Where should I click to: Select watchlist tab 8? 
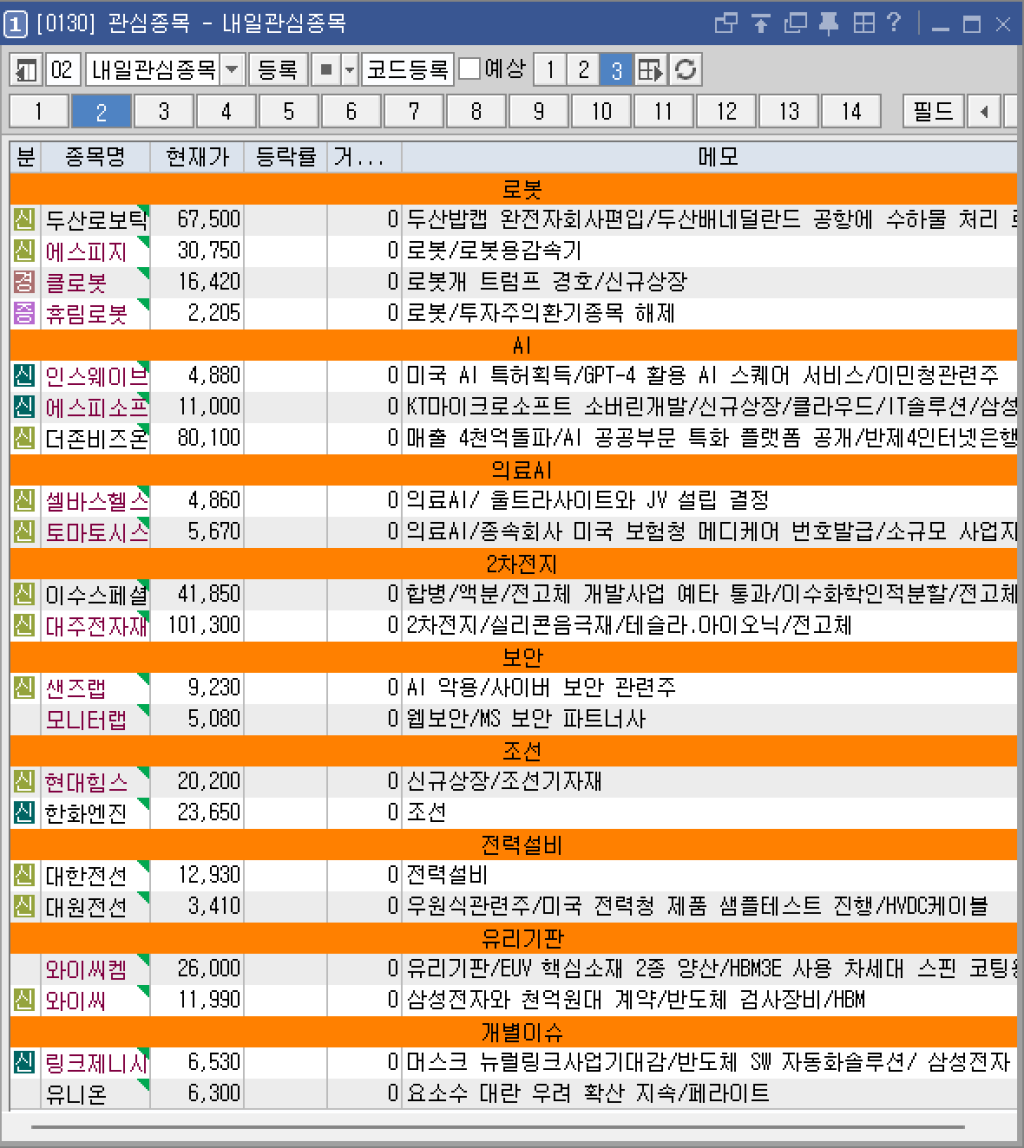tap(477, 111)
